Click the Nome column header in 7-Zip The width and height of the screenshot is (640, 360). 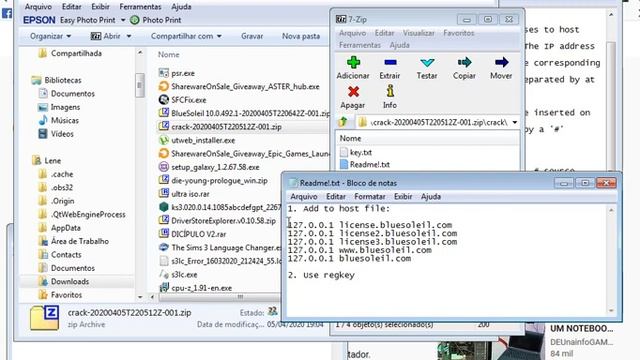tap(351, 138)
